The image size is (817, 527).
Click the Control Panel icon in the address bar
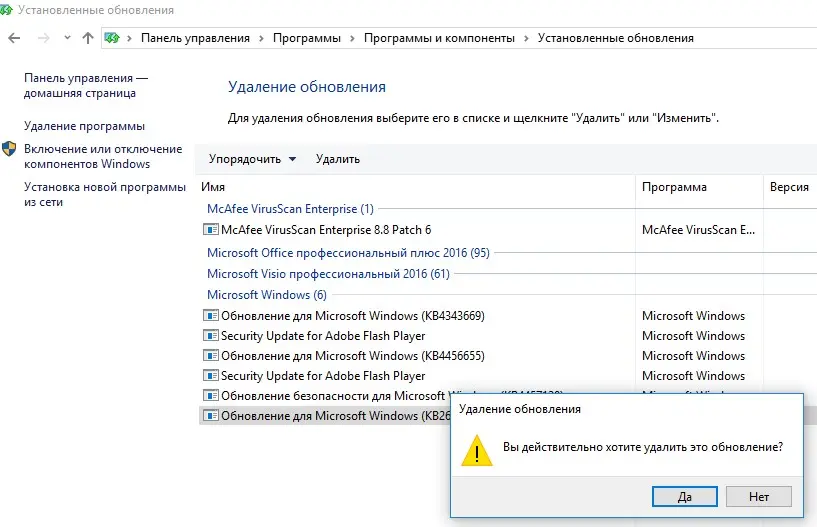[112, 38]
